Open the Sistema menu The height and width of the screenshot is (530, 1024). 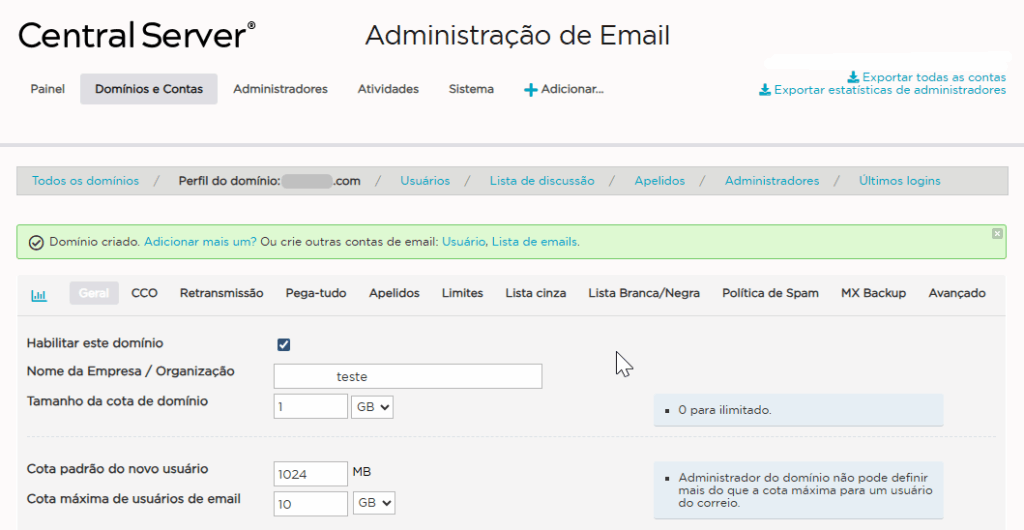click(471, 89)
